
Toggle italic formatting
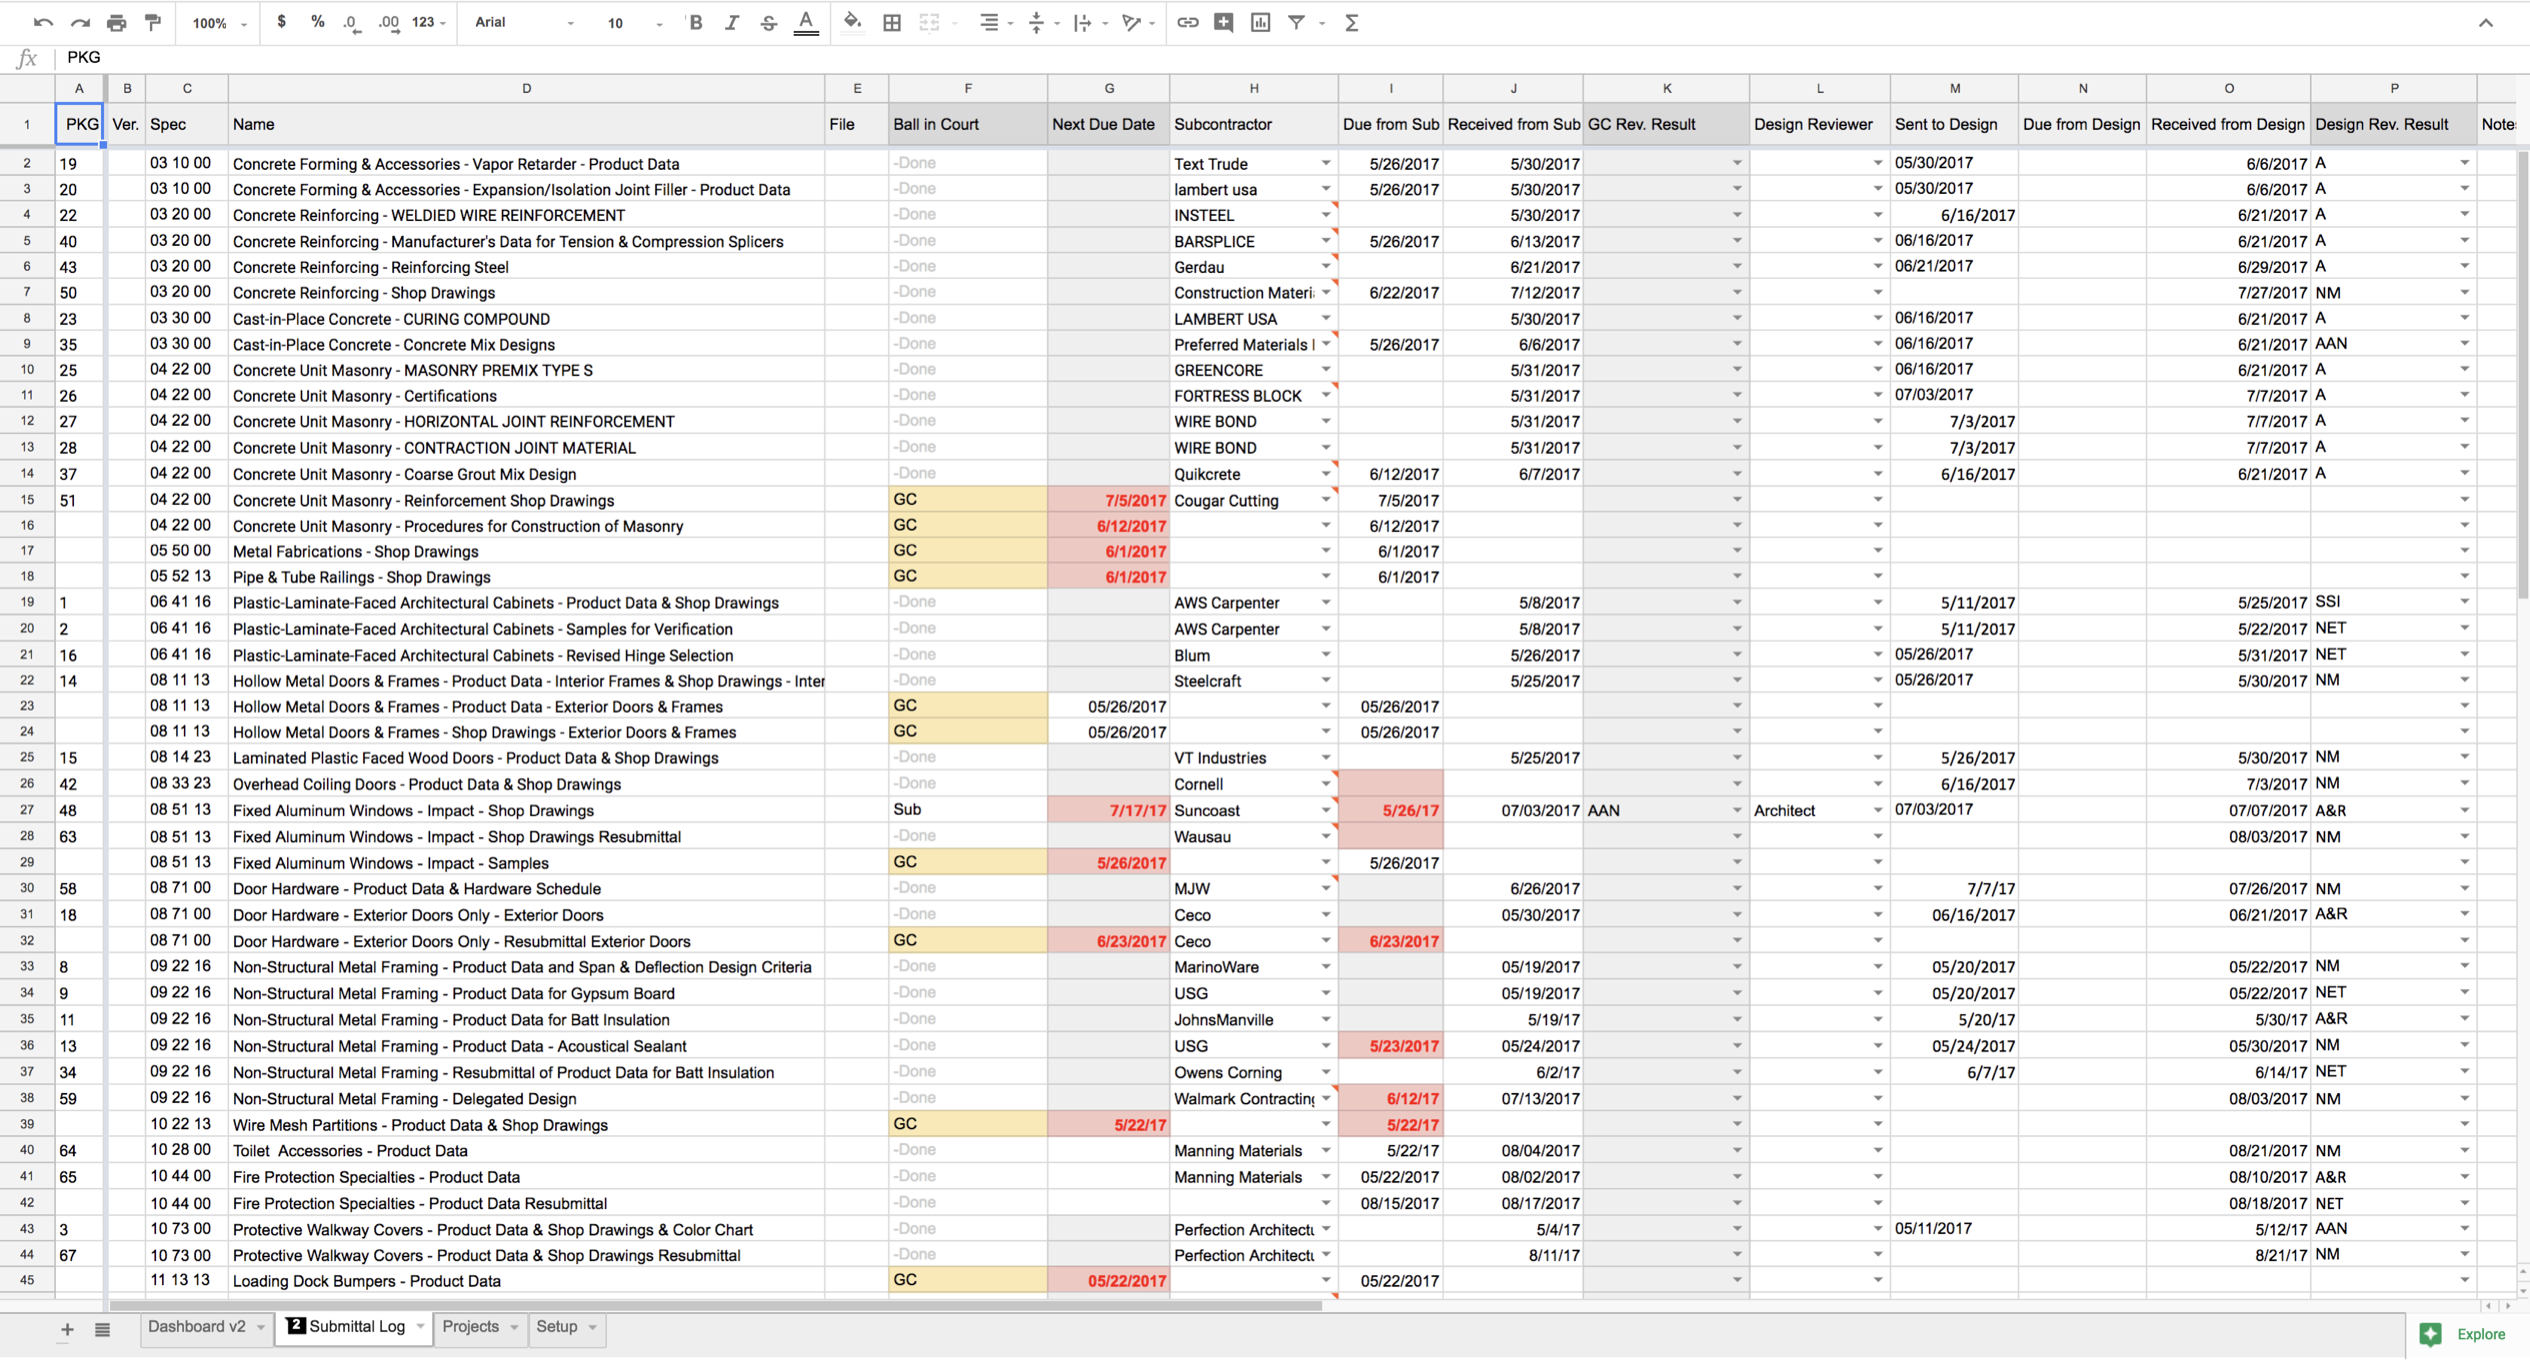[x=731, y=22]
